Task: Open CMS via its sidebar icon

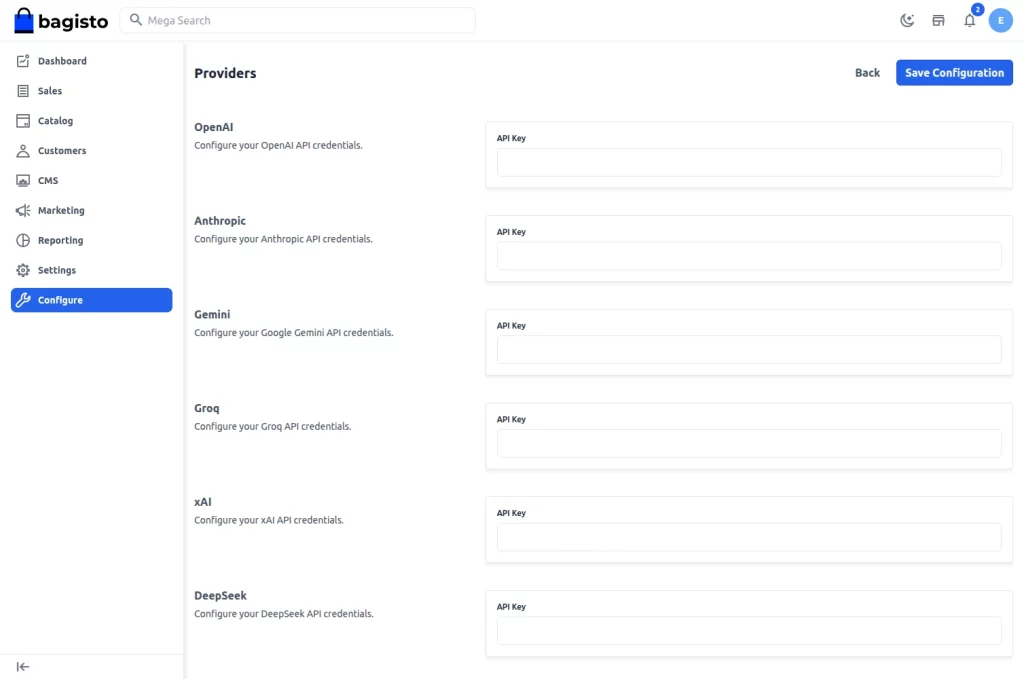Action: [23, 180]
